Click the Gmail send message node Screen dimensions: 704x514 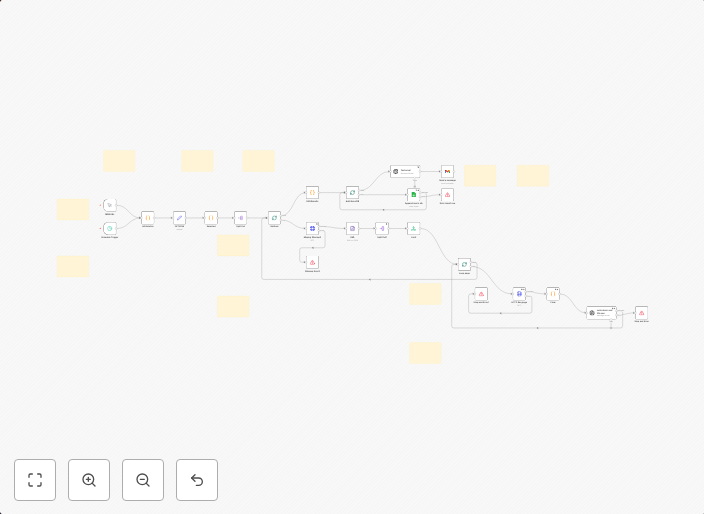[447, 172]
